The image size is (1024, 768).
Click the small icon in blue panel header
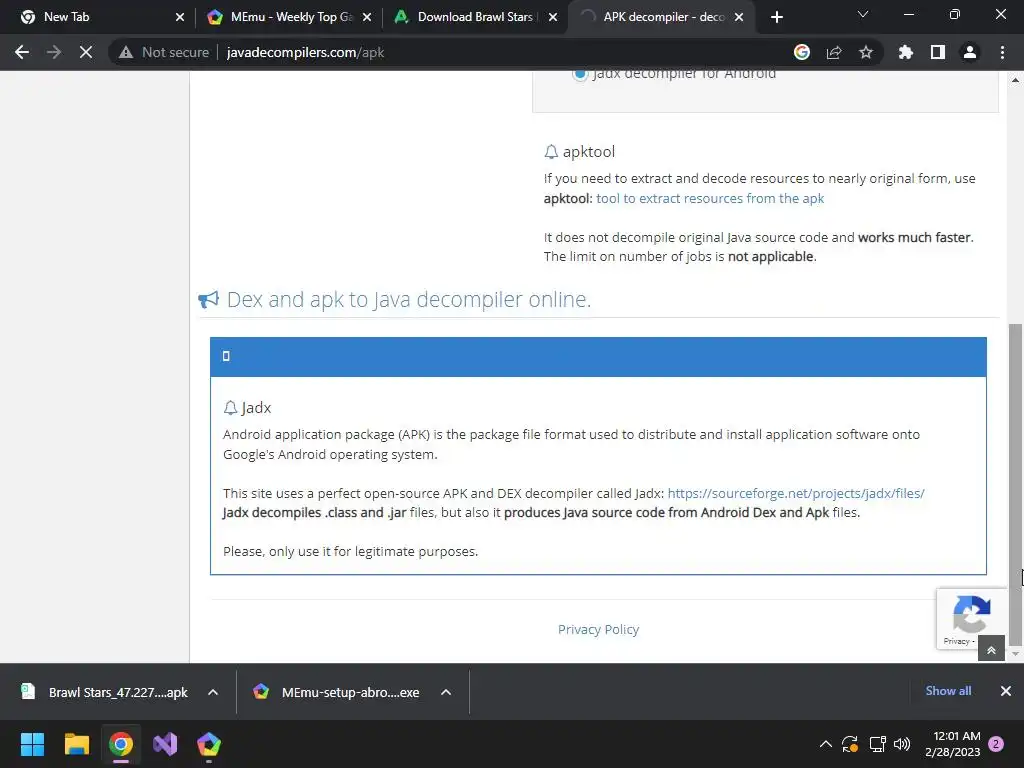point(226,356)
